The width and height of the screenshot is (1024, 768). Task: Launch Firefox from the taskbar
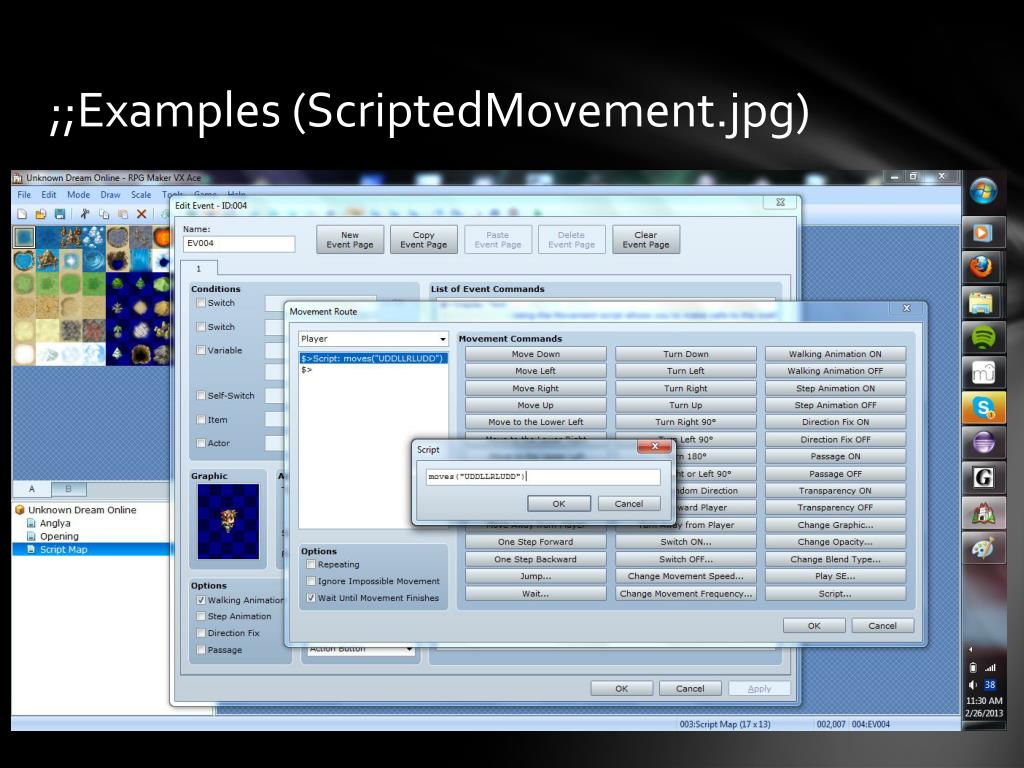pyautogui.click(x=983, y=268)
